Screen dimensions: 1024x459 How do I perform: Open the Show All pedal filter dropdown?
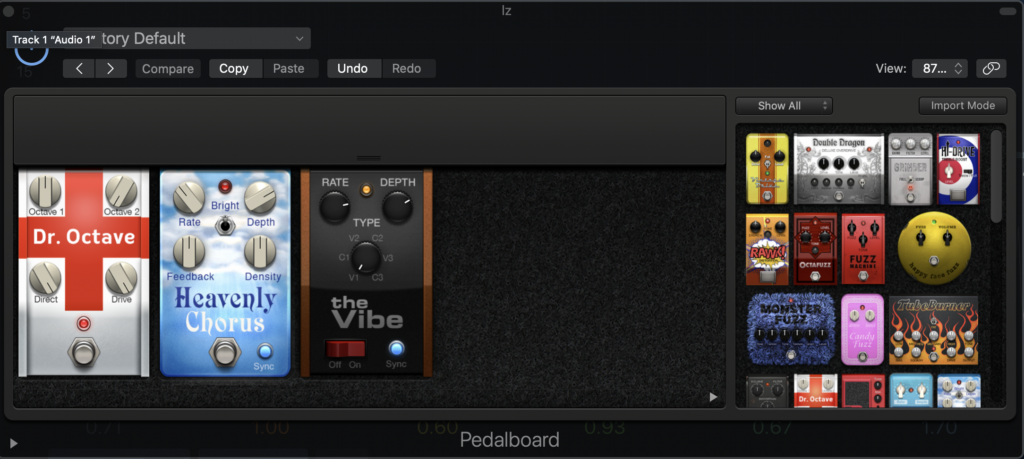784,106
